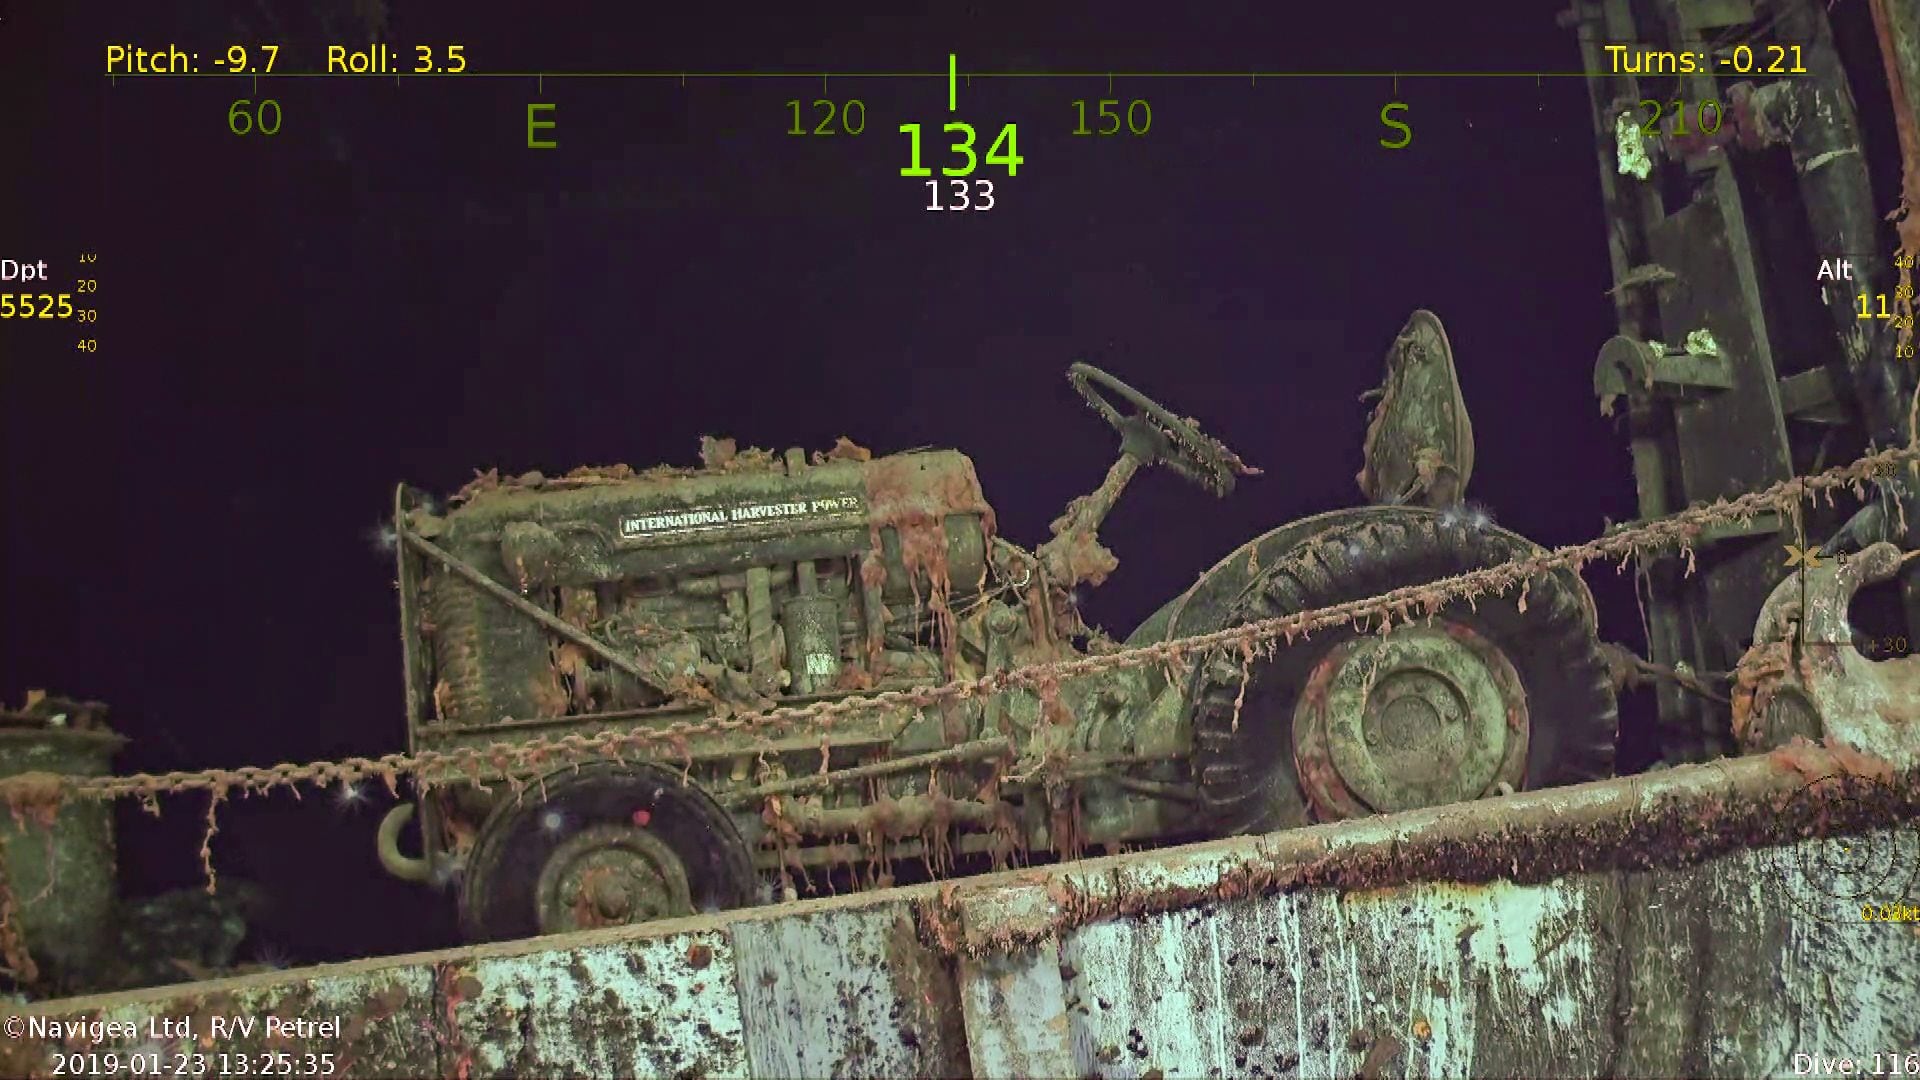Expand the 210 mark on the heading tape
Image resolution: width=1920 pixels, height=1080 pixels.
(1679, 118)
